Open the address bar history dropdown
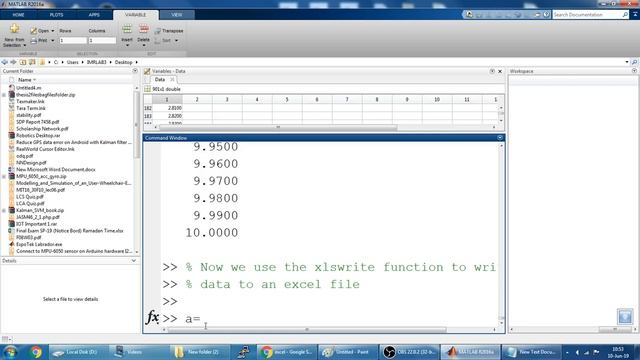This screenshot has width=640, height=360. point(627,62)
